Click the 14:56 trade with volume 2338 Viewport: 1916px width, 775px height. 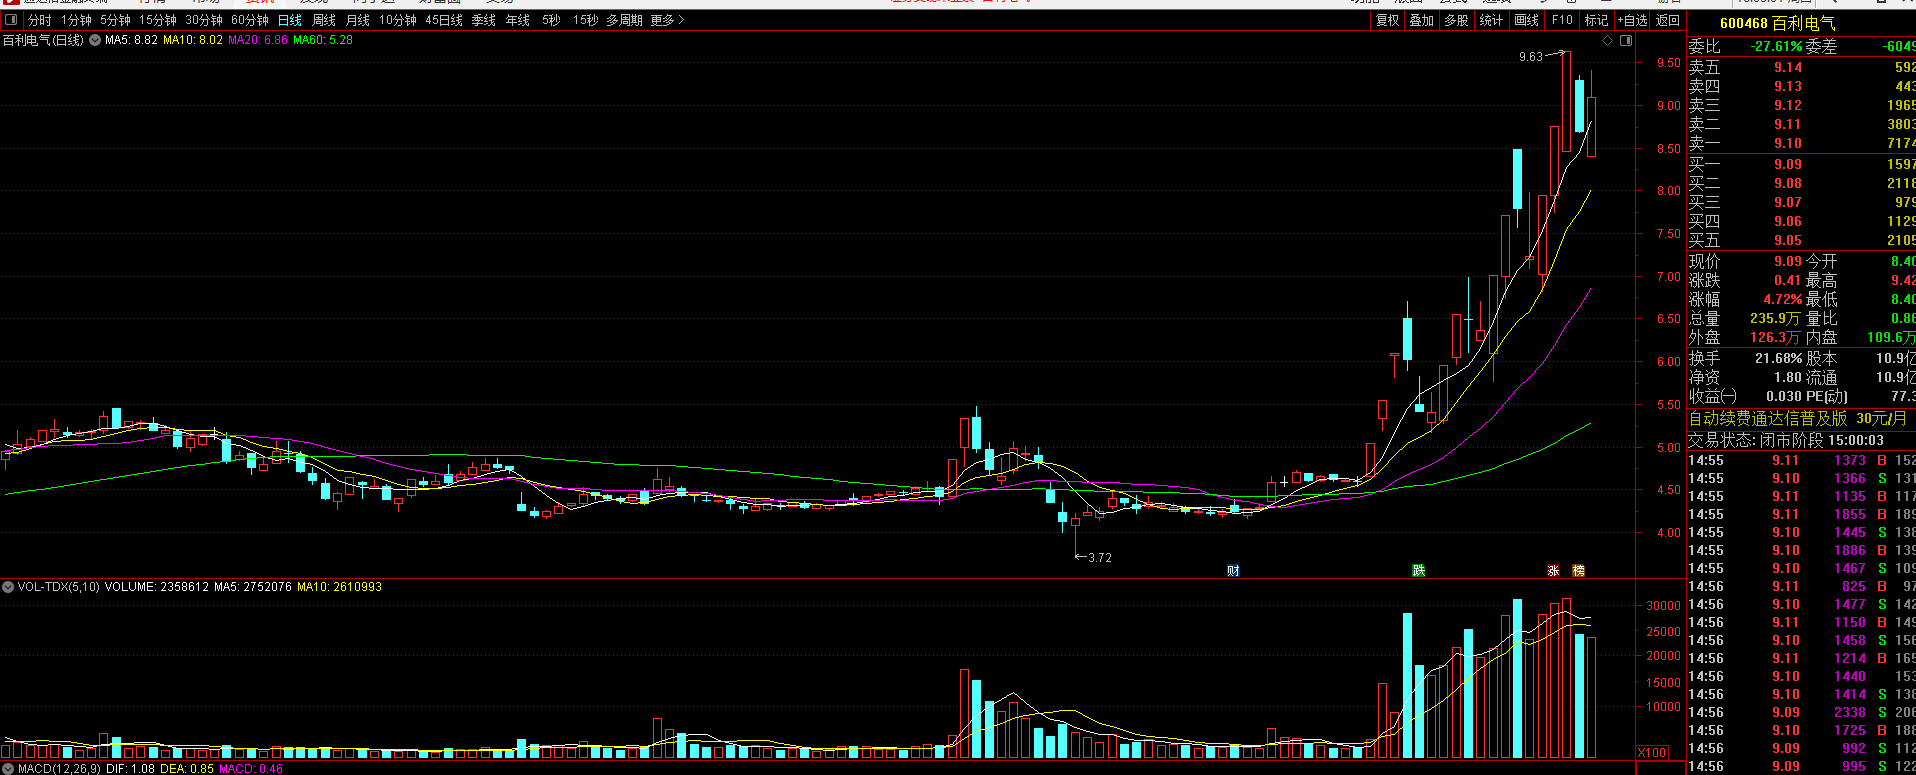tap(1801, 712)
